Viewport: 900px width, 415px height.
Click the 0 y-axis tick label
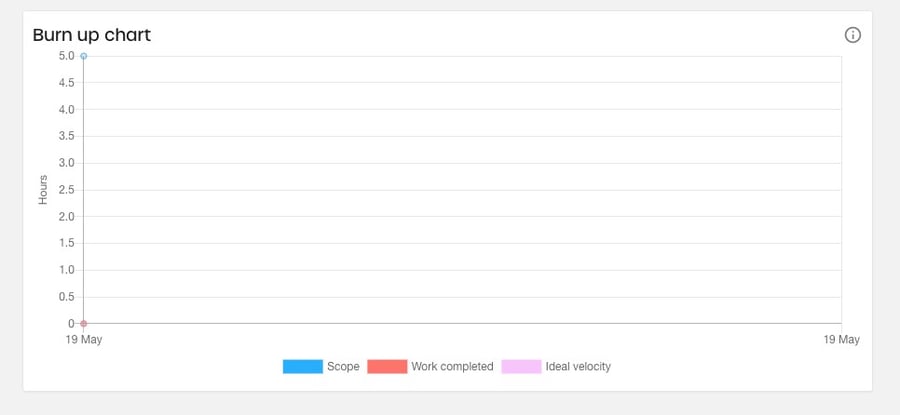point(71,324)
